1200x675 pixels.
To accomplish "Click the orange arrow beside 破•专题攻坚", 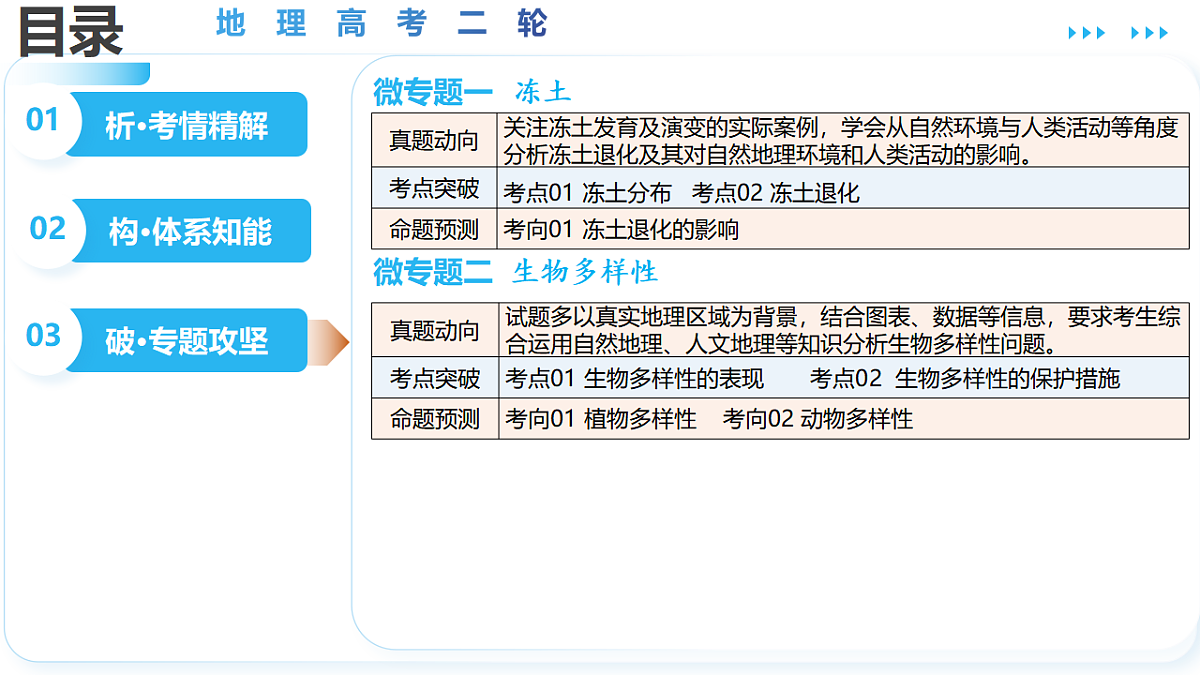I will coord(329,342).
